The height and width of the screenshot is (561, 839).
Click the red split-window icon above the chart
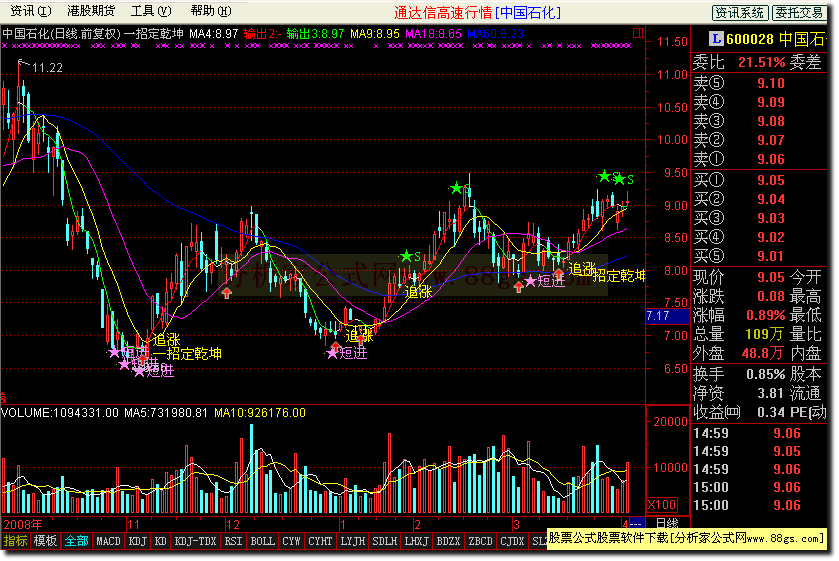[x=638, y=33]
